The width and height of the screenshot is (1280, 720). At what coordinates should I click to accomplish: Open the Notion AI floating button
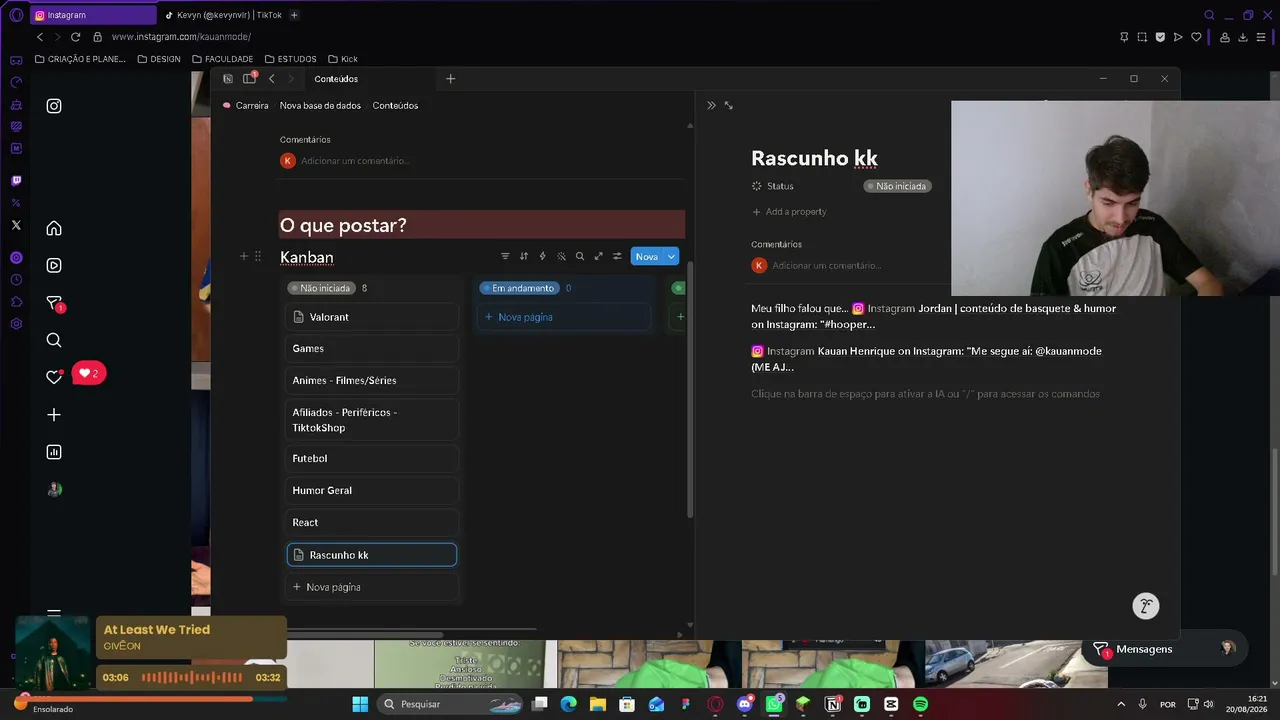coord(1145,606)
